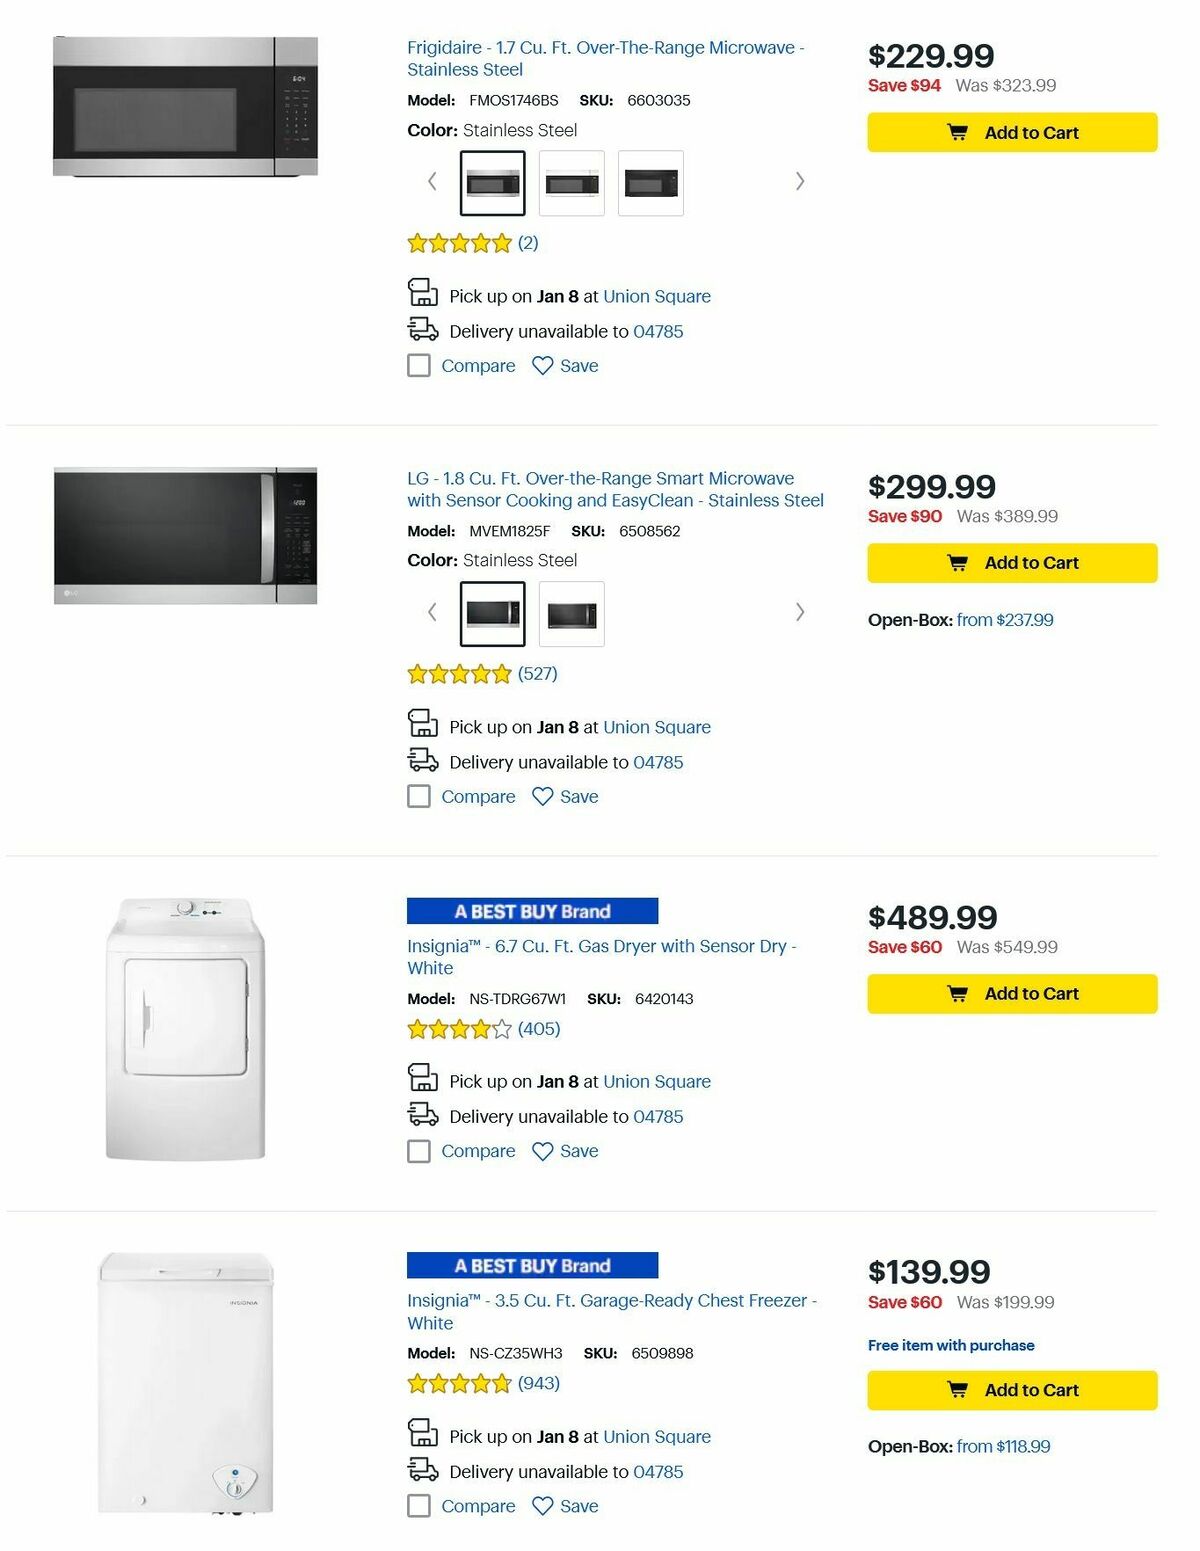The image size is (1200, 1551).
Task: Click star rating for LG microwave
Action: point(460,674)
